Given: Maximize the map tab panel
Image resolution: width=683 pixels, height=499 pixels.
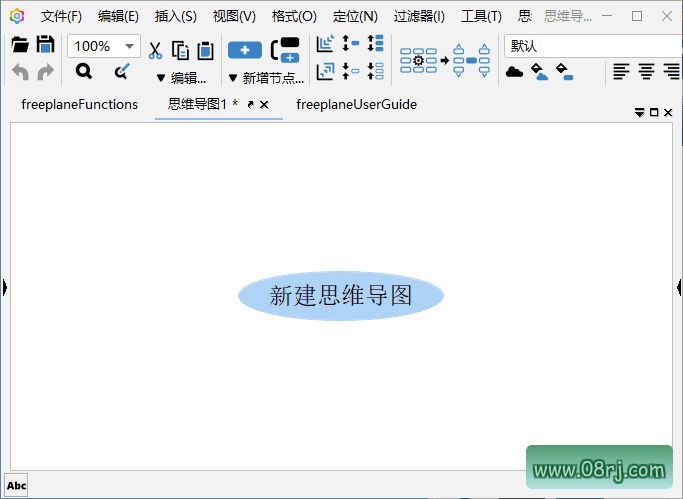Looking at the screenshot, I should [654, 113].
